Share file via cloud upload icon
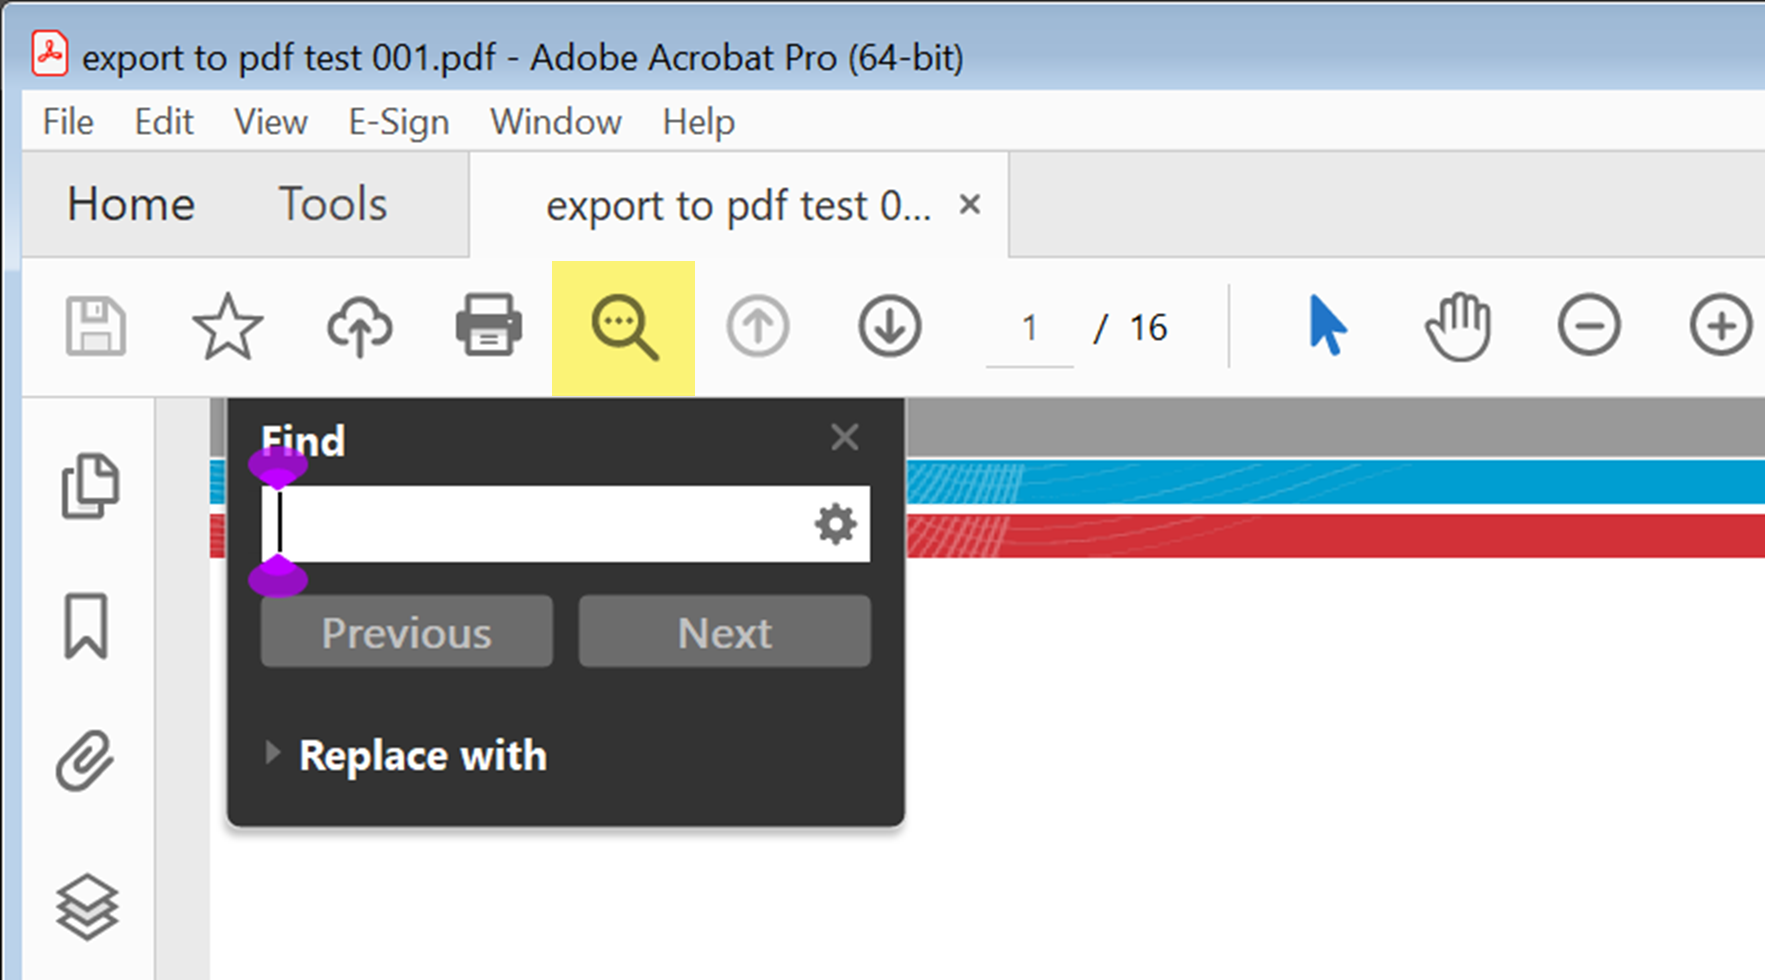The width and height of the screenshot is (1765, 980). tap(357, 325)
